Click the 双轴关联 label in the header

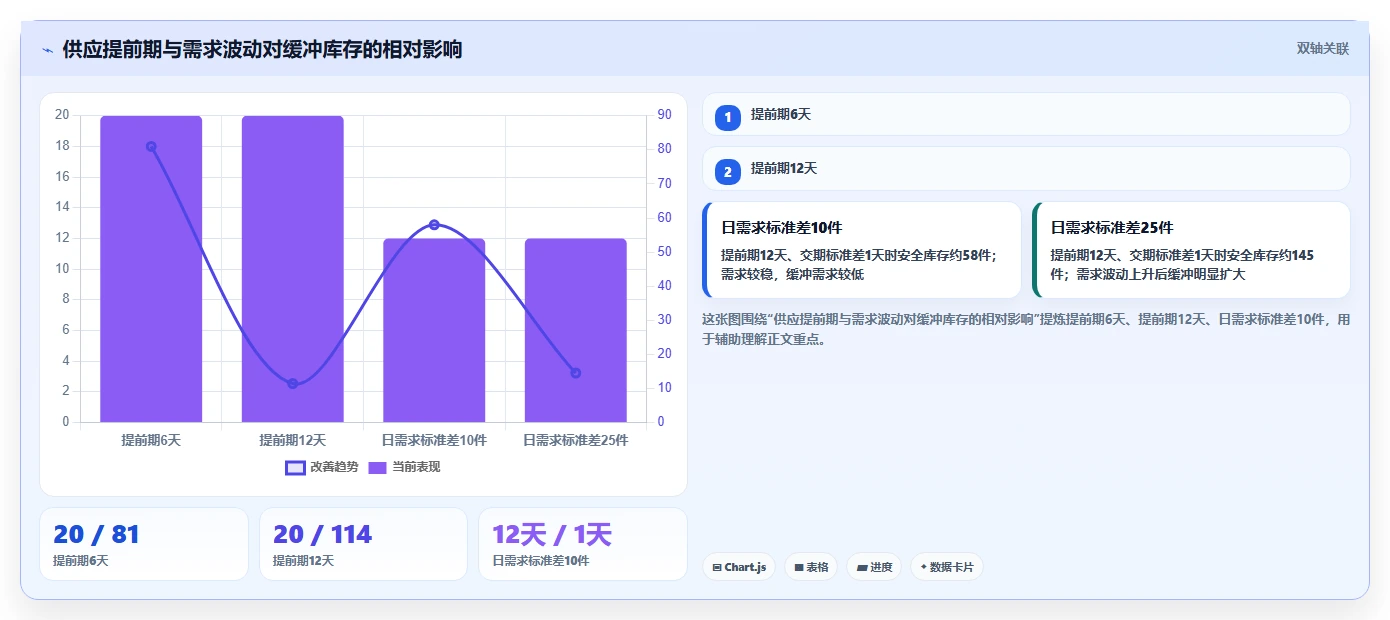click(1323, 48)
